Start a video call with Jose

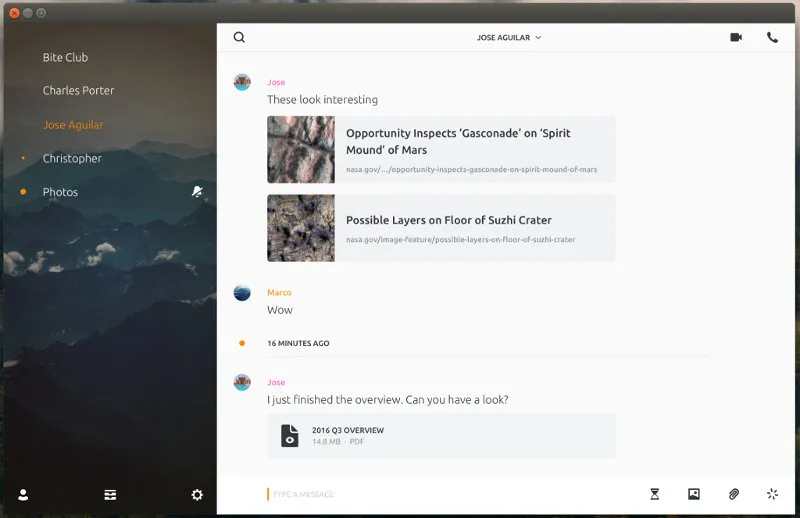coord(736,38)
